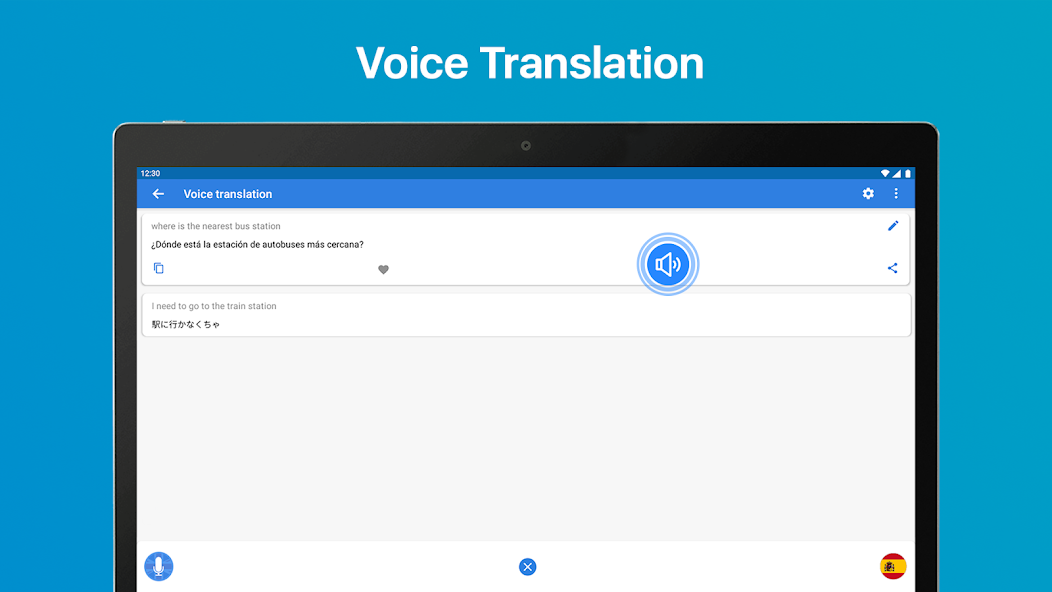The image size is (1052, 592).
Task: Open the settings gear
Action: click(868, 194)
